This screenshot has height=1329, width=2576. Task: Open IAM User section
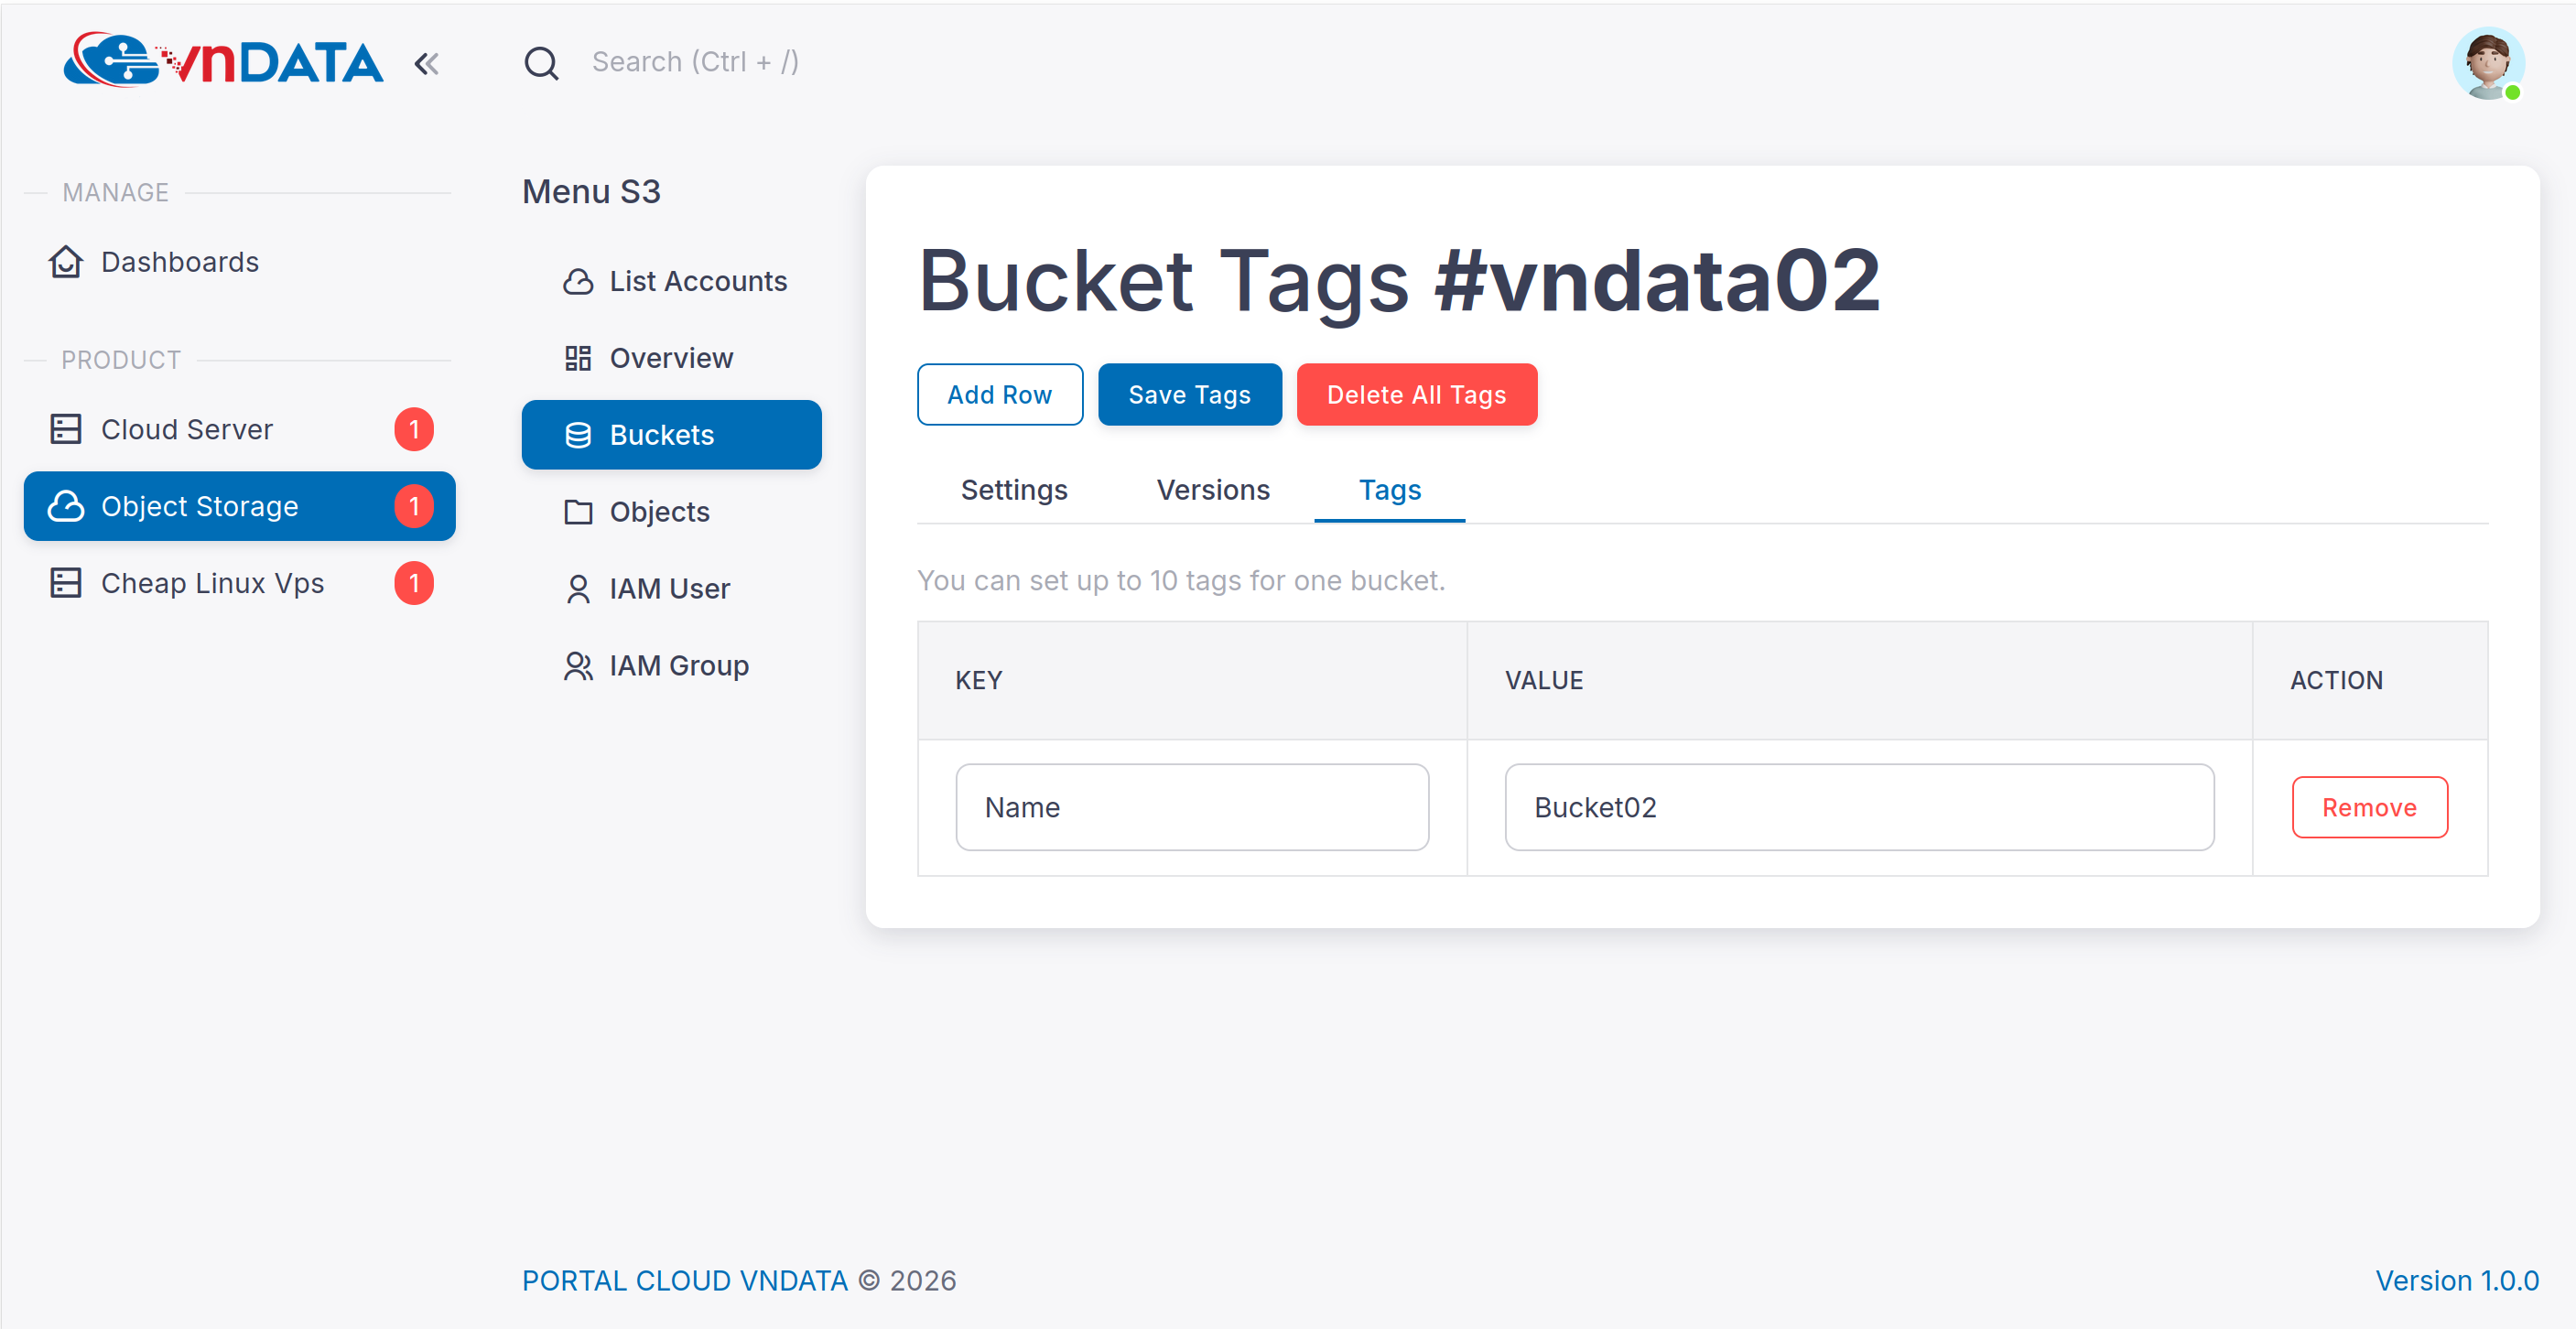coord(669,589)
